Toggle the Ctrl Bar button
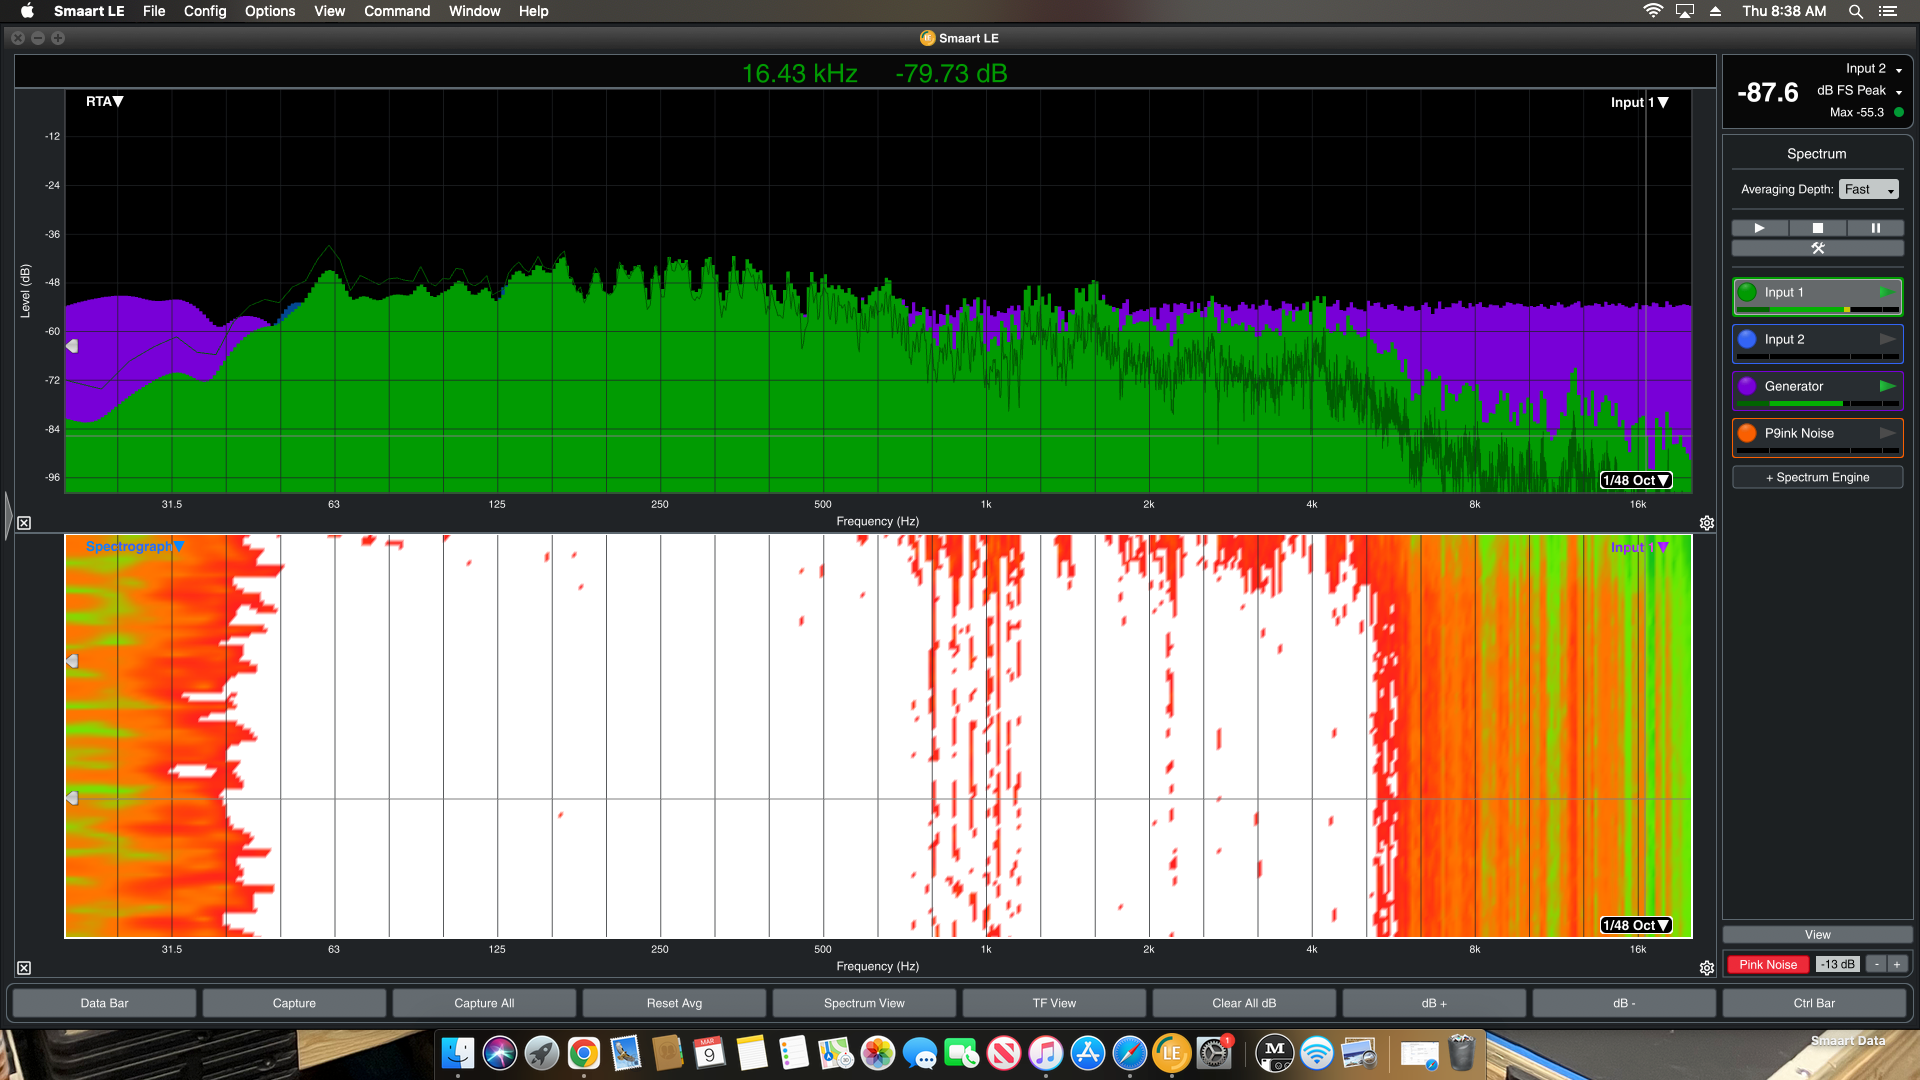The image size is (1920, 1080). (1814, 1003)
